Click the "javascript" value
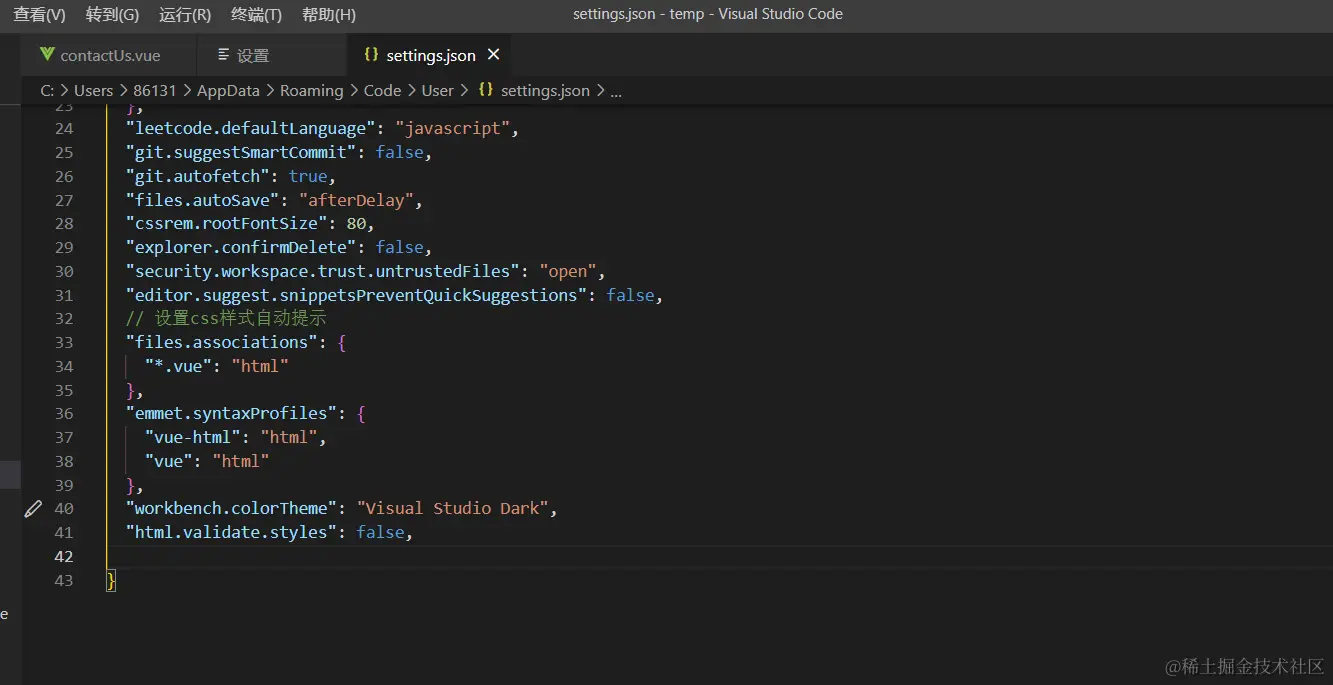The image size is (1333, 685). [x=453, y=128]
